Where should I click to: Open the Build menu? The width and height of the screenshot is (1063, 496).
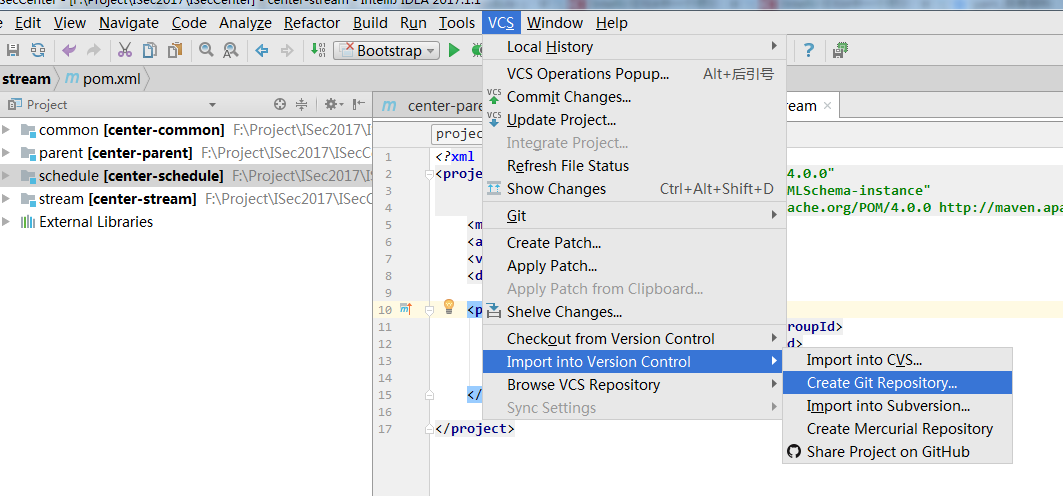370,23
